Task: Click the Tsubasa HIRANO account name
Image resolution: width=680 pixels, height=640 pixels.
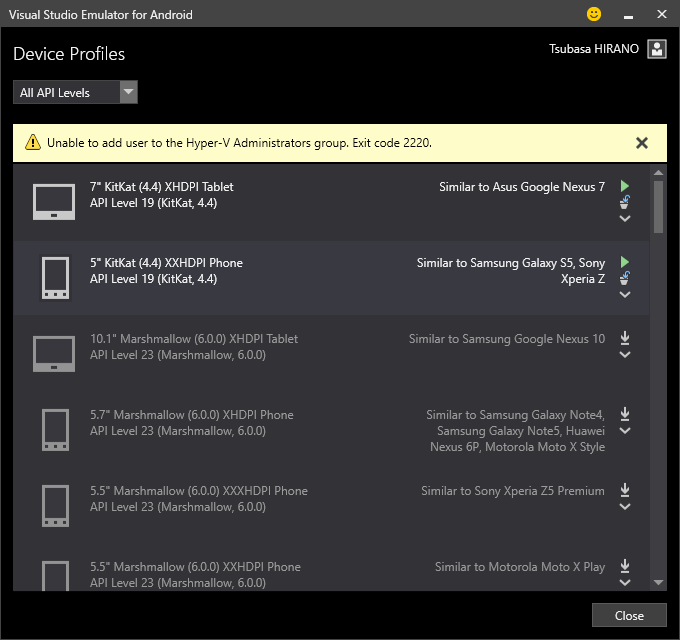Action: click(x=594, y=48)
